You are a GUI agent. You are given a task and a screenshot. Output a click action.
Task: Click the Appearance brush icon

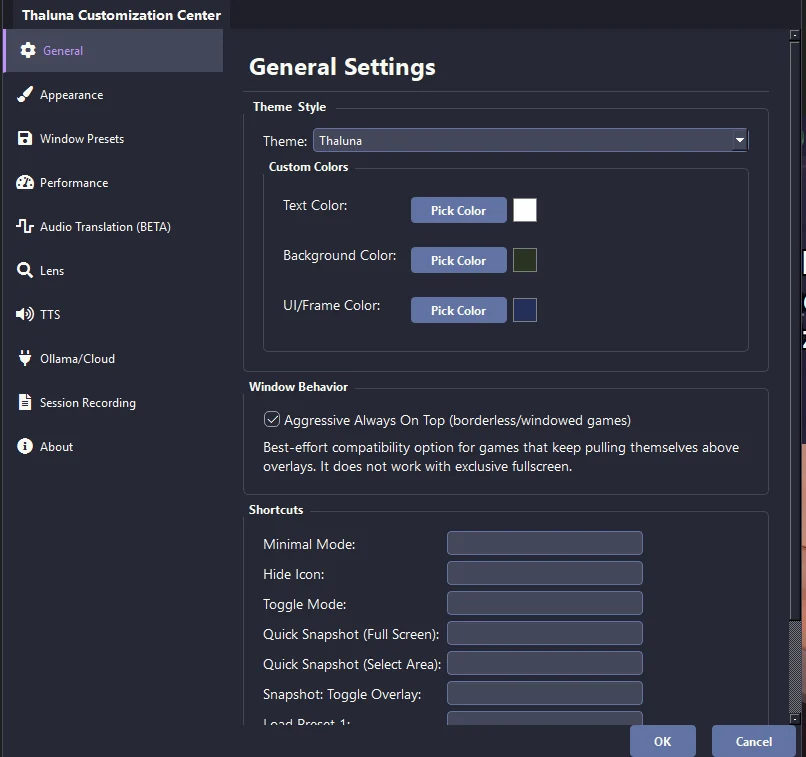pyautogui.click(x=25, y=95)
